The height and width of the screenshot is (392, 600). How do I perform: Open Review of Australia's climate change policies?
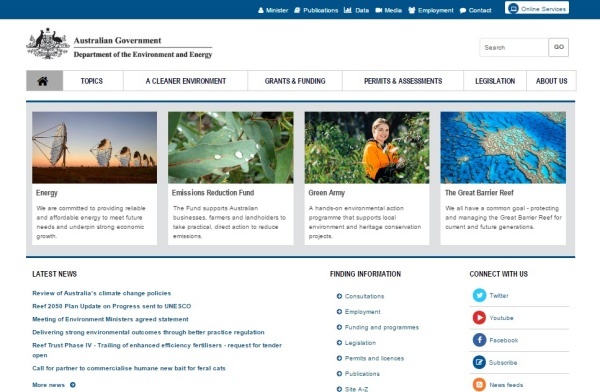point(101,293)
